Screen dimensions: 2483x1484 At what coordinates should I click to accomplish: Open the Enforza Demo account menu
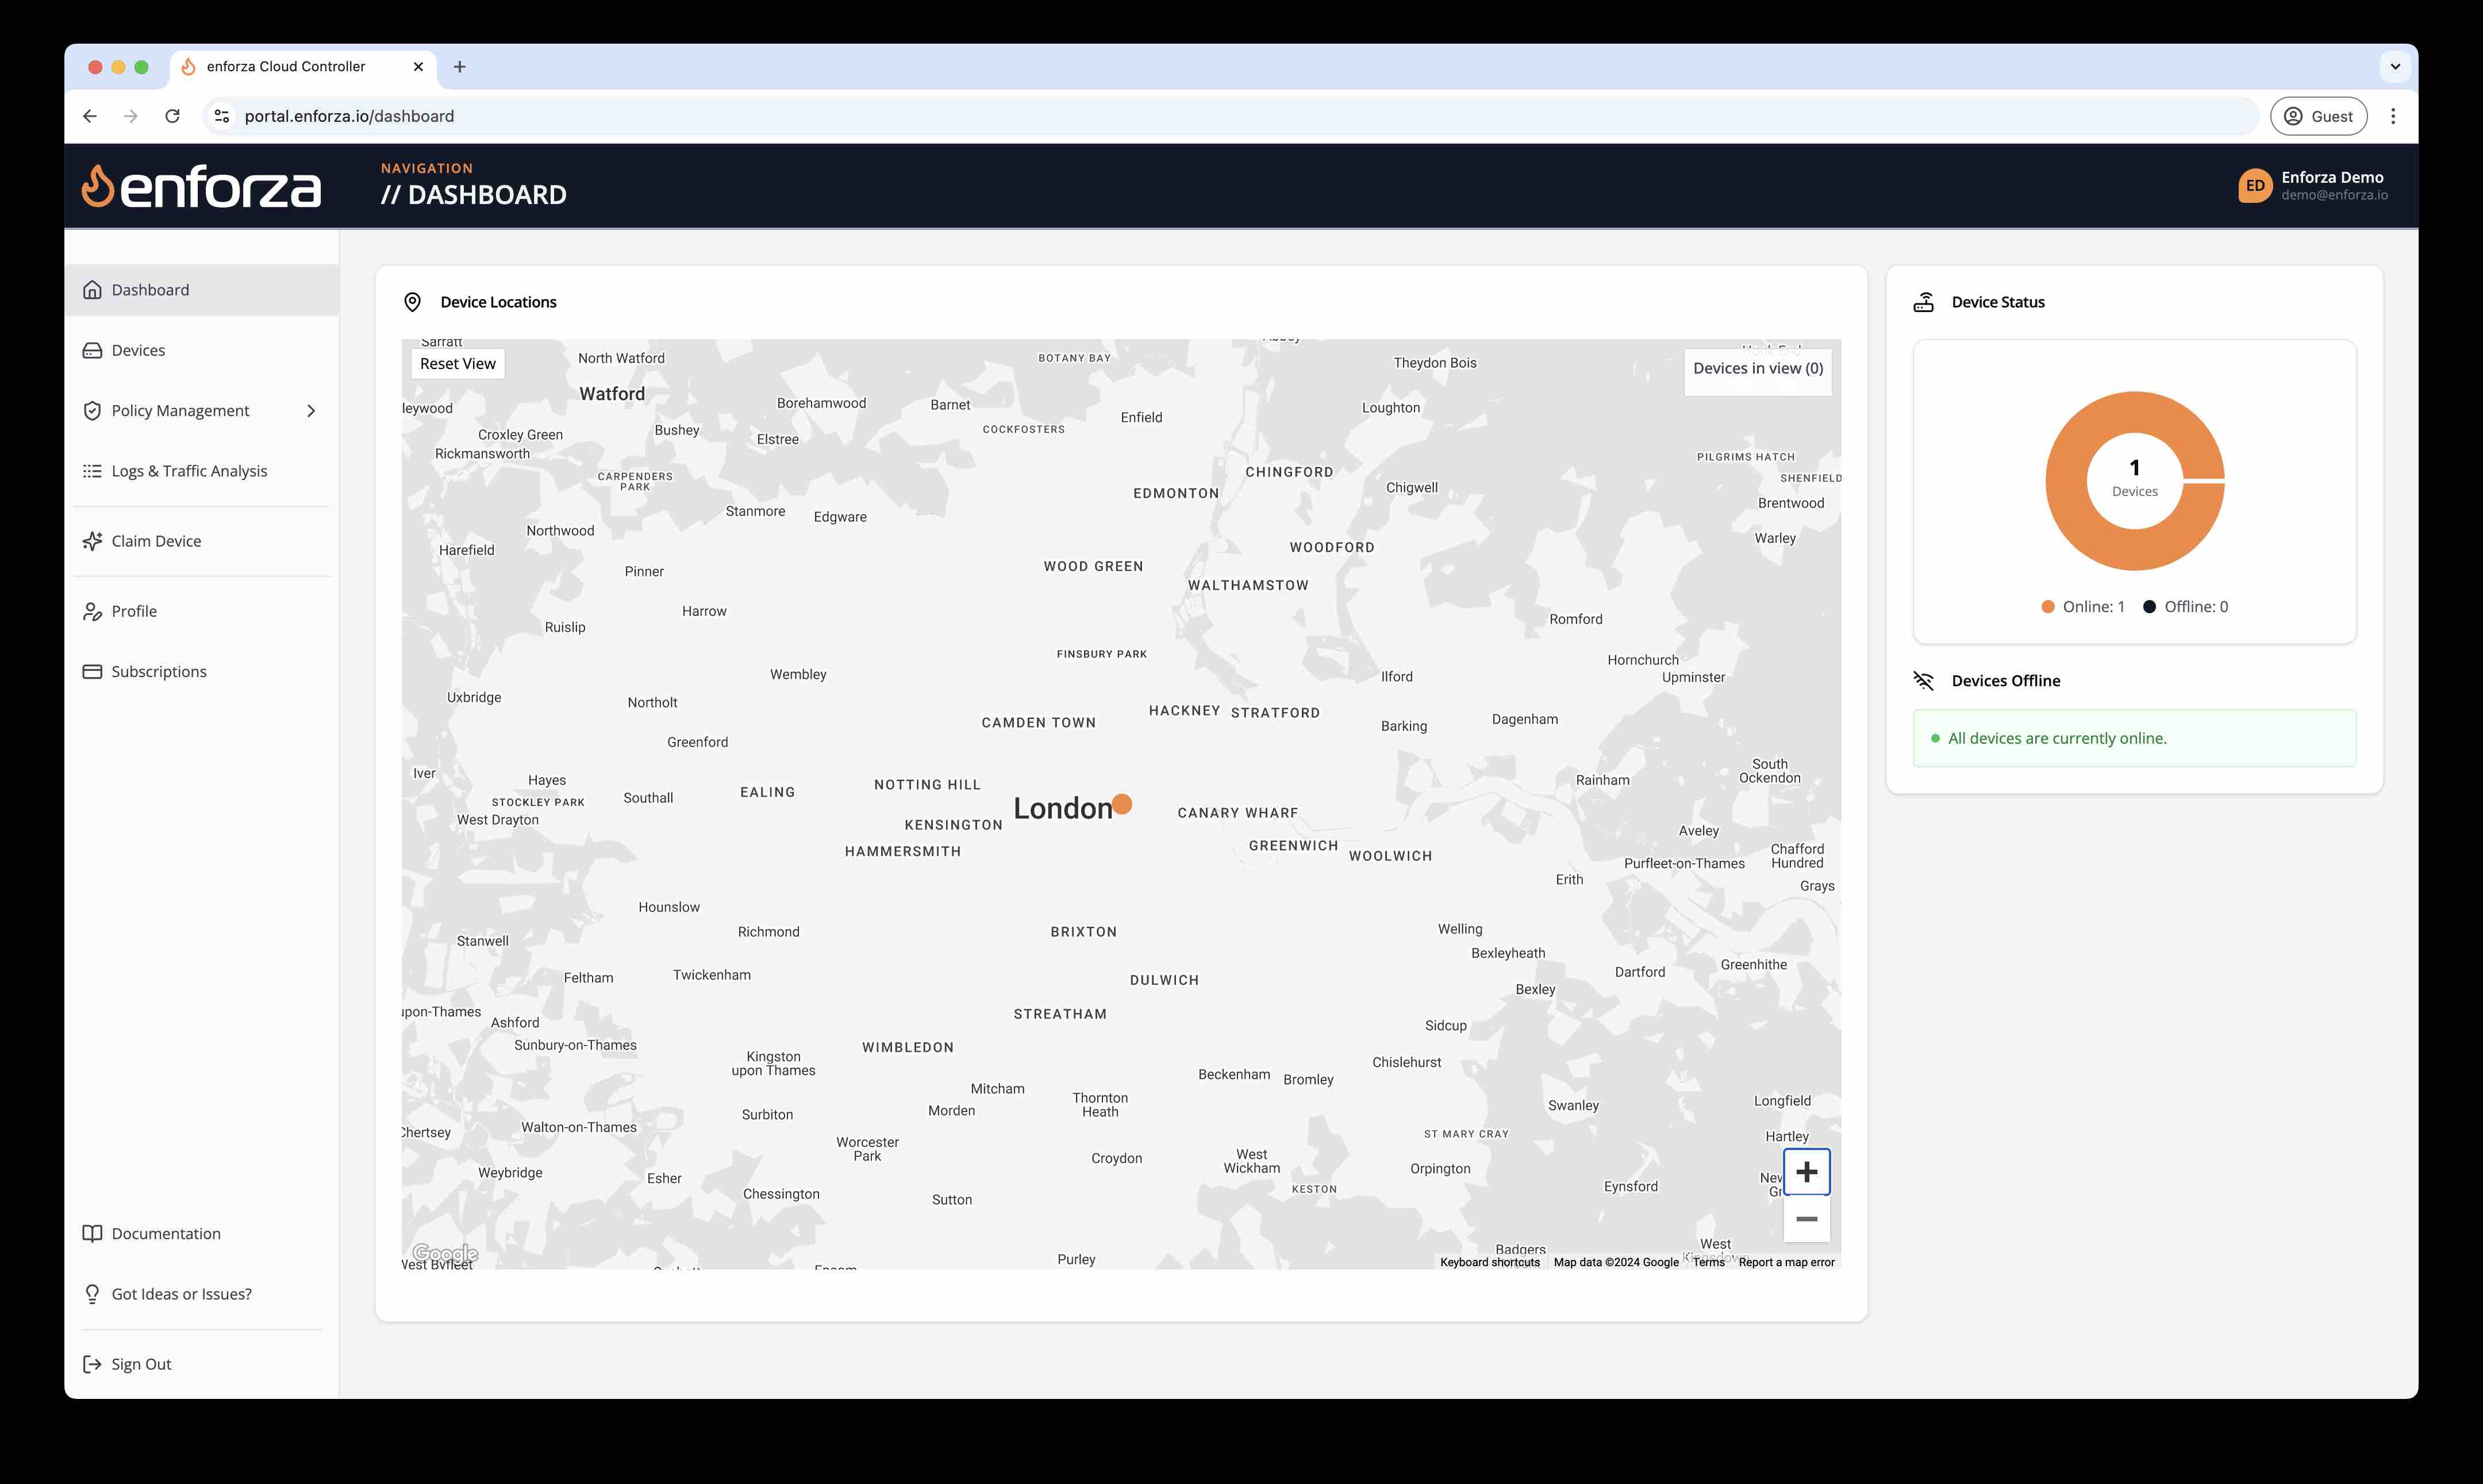2313,186
